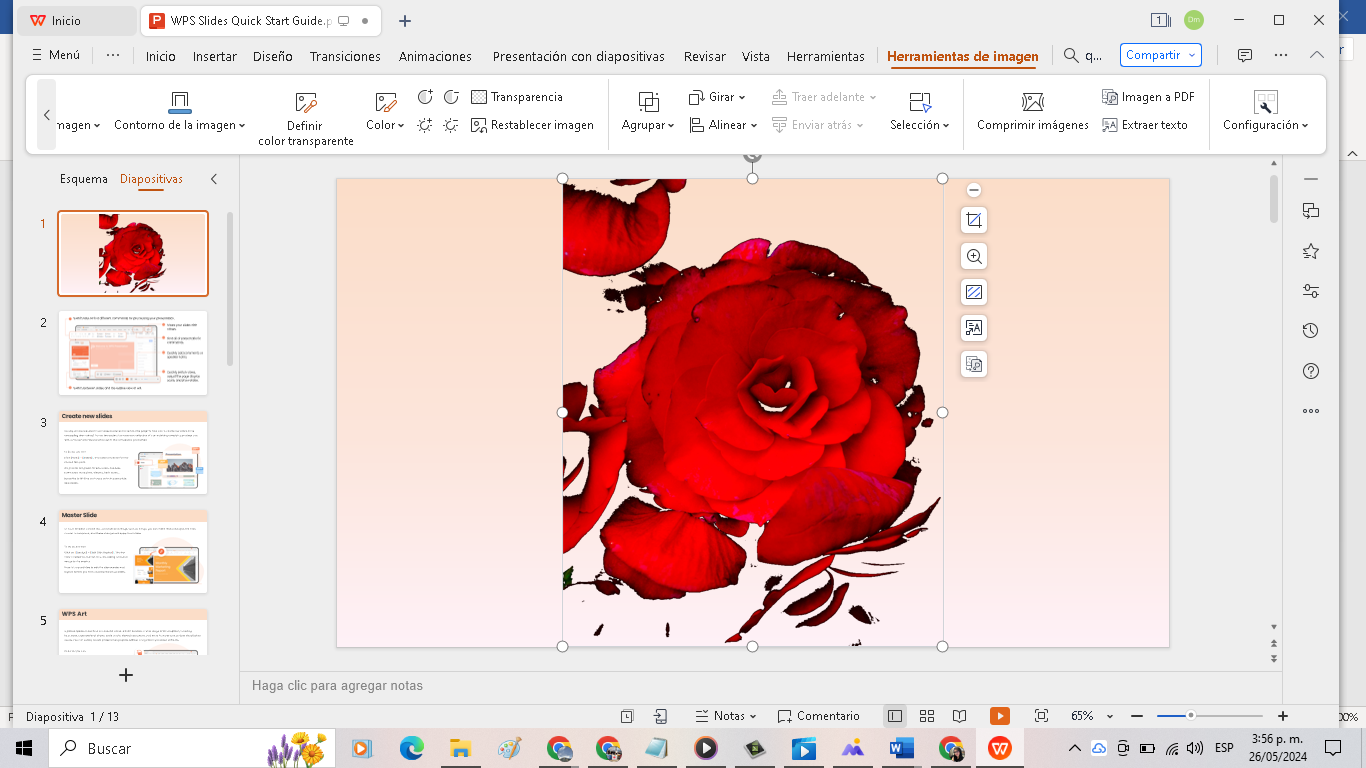Click the magnifier preview icon beside image

pyautogui.click(x=974, y=256)
